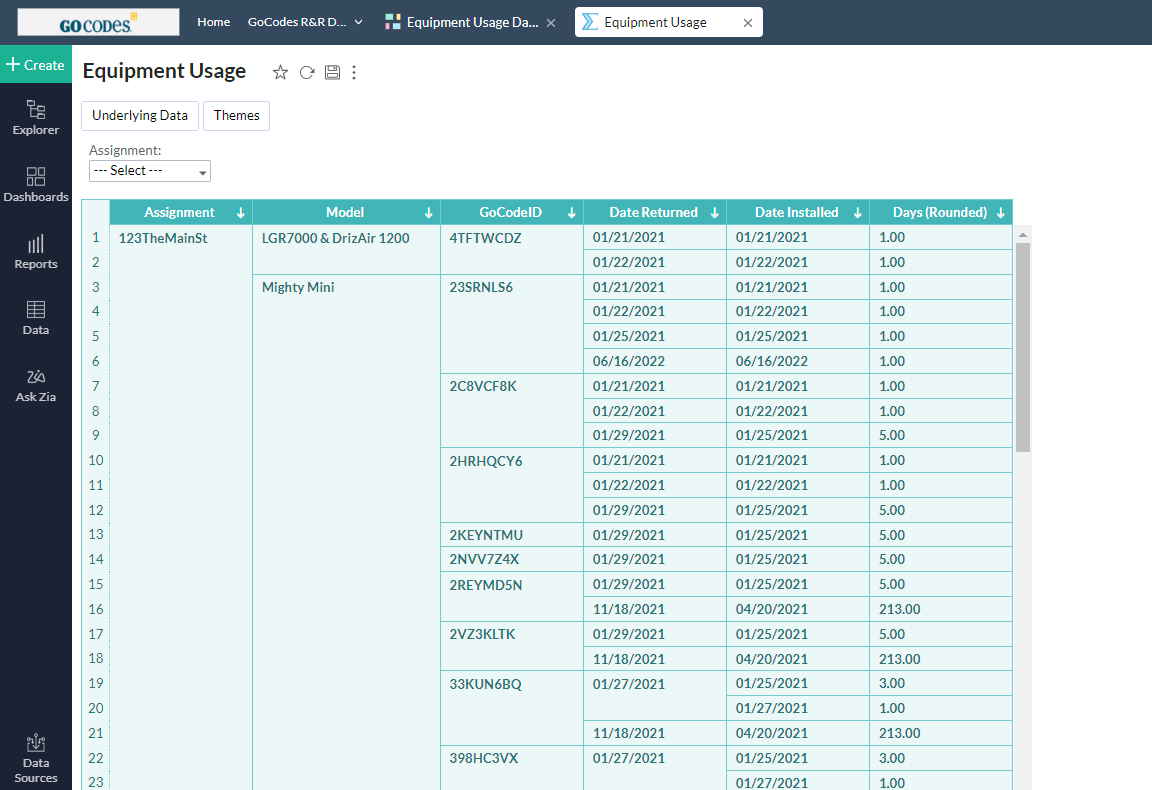This screenshot has width=1152, height=790.
Task: Refresh the Equipment Usage report
Action: tap(307, 72)
